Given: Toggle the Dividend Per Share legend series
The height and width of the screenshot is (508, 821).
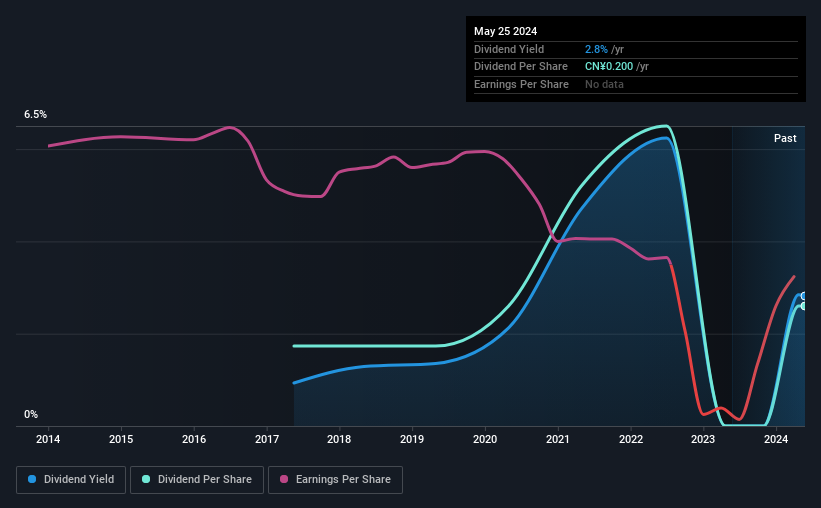Looking at the screenshot, I should [197, 480].
